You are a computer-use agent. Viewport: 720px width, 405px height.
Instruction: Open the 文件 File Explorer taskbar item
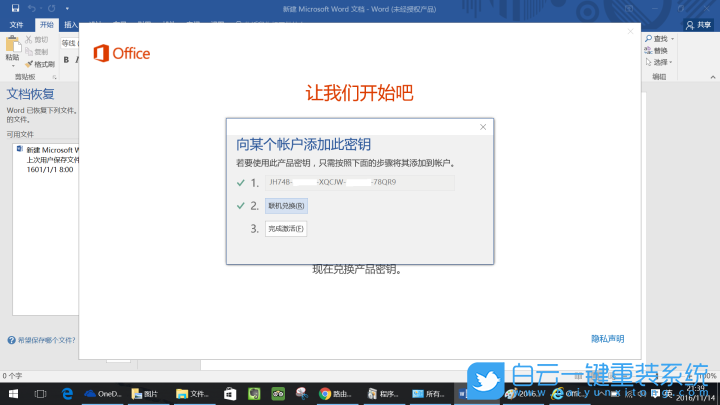coord(193,394)
